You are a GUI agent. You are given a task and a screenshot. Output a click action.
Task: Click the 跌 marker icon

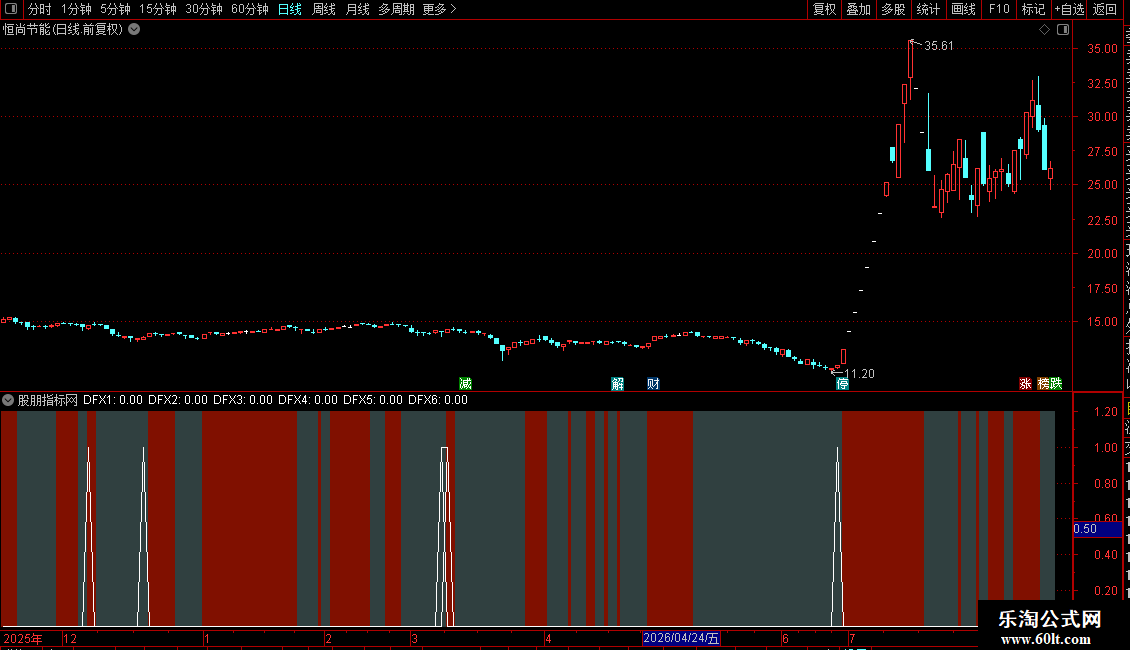[x=1056, y=383]
